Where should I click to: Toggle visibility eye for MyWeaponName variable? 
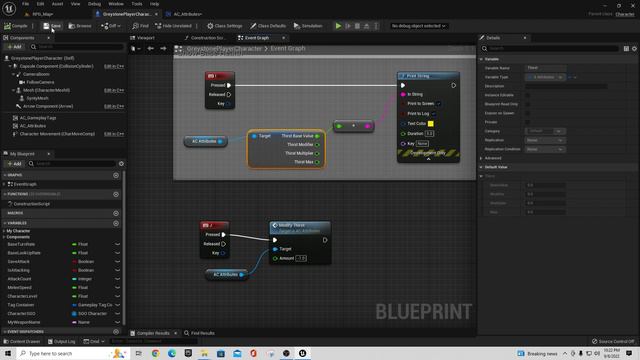click(x=118, y=322)
